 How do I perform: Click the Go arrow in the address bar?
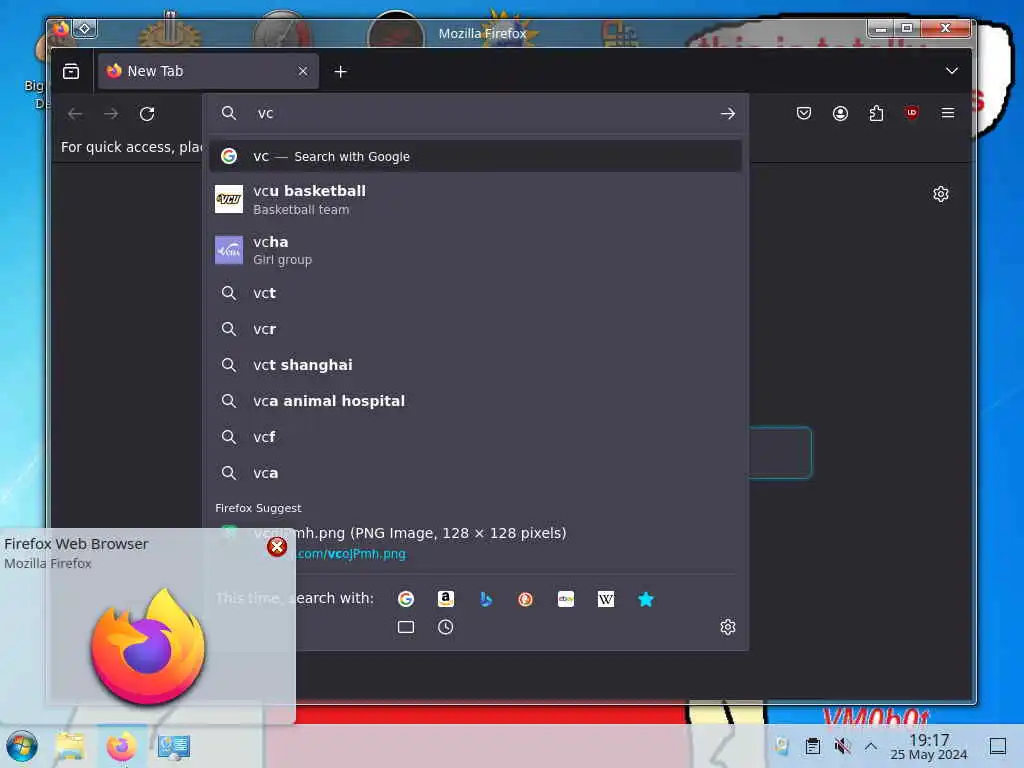[x=728, y=114]
